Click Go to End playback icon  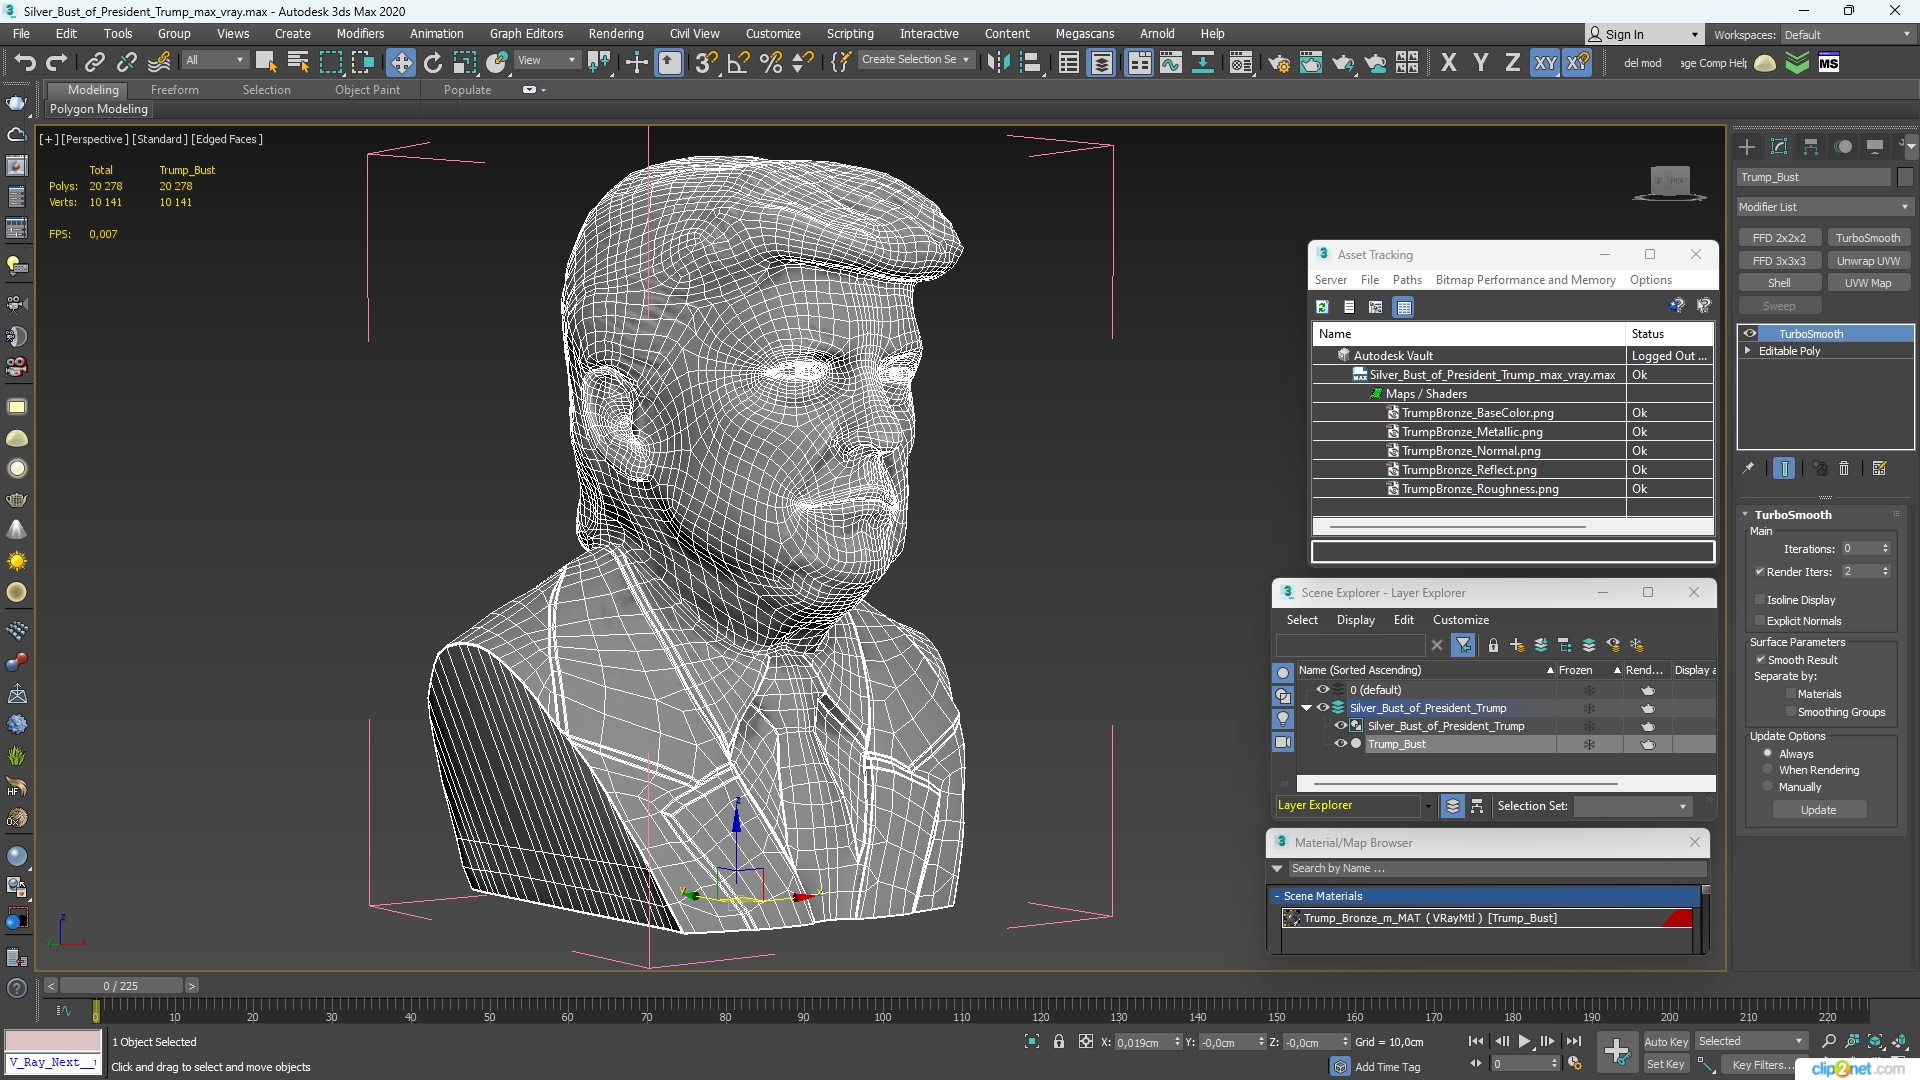pyautogui.click(x=1573, y=1042)
